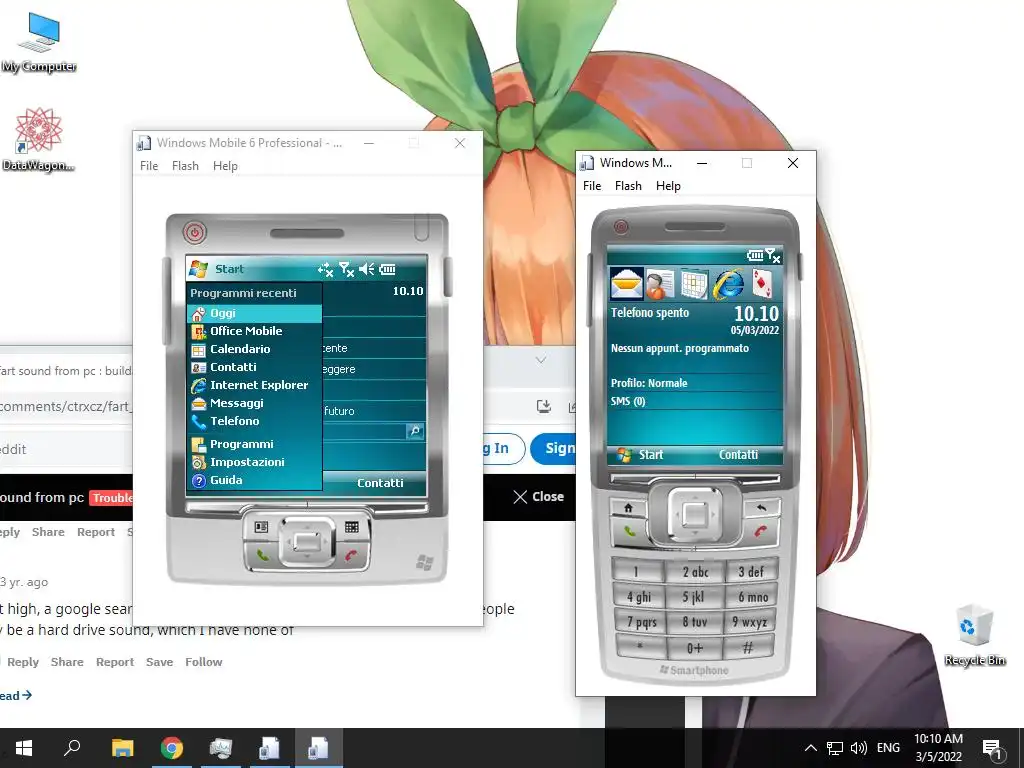Open Contatti in the Start menu list
This screenshot has width=1024, height=768.
click(x=254, y=367)
